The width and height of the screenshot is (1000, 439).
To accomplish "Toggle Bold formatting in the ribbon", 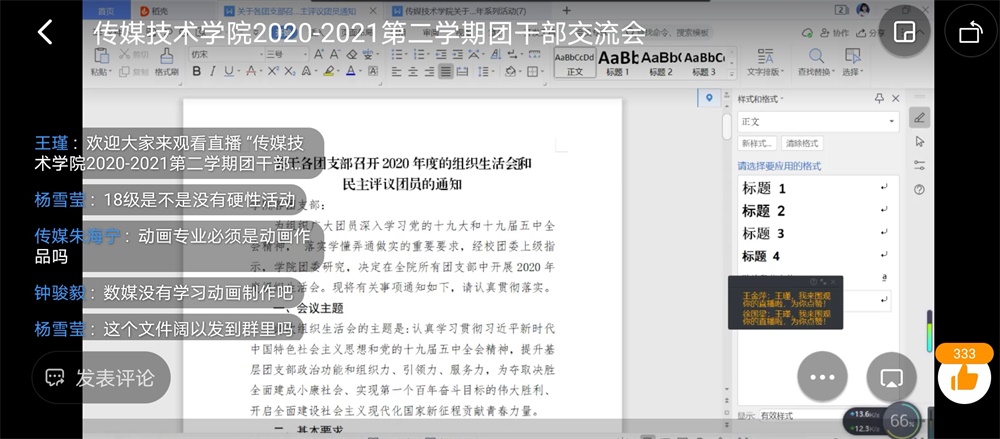I will [197, 72].
